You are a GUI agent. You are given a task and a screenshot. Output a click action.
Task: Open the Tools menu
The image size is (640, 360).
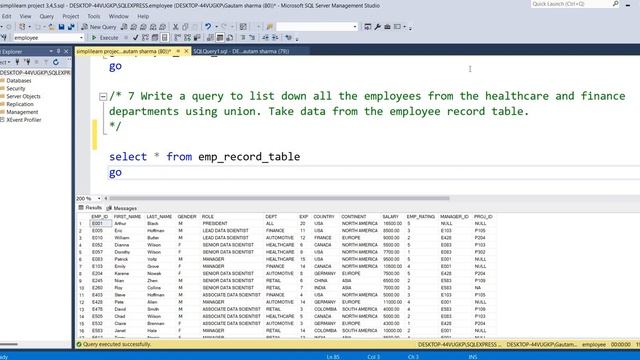point(93,16)
